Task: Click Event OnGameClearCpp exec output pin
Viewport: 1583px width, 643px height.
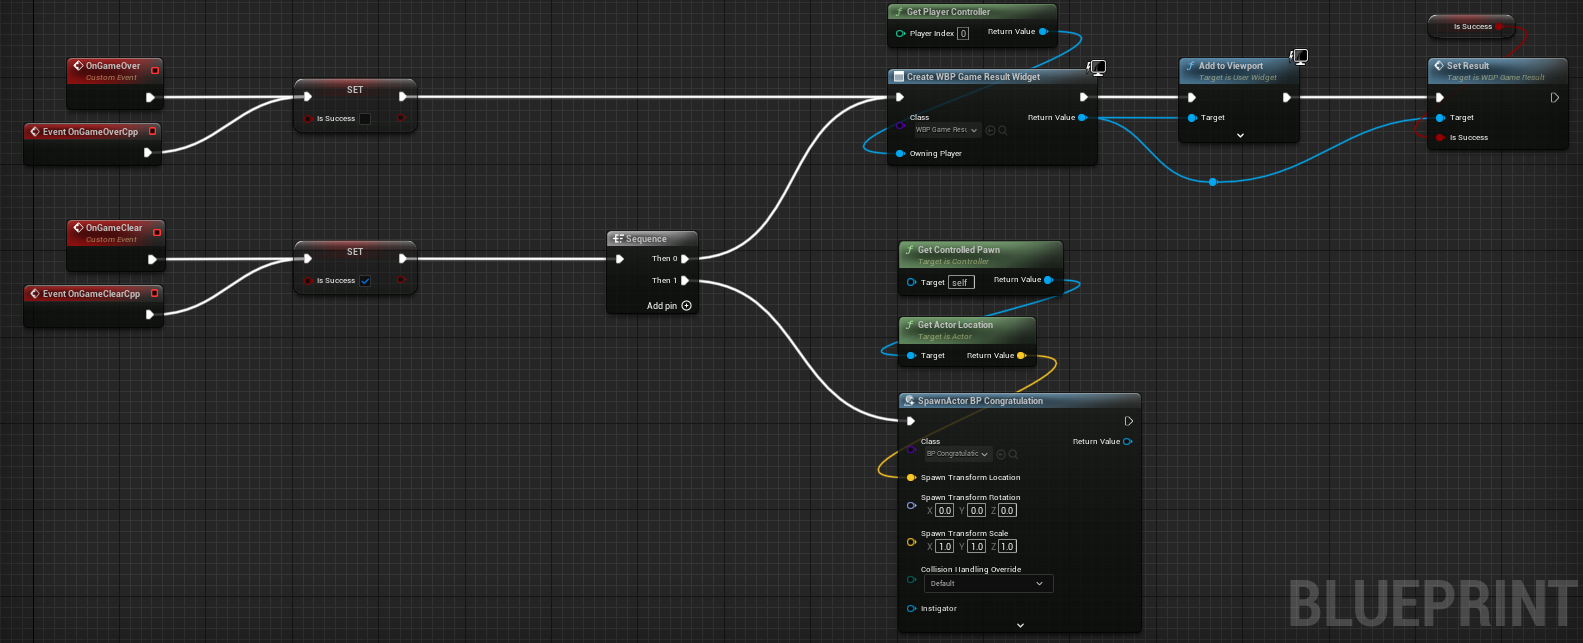Action: pyautogui.click(x=149, y=314)
